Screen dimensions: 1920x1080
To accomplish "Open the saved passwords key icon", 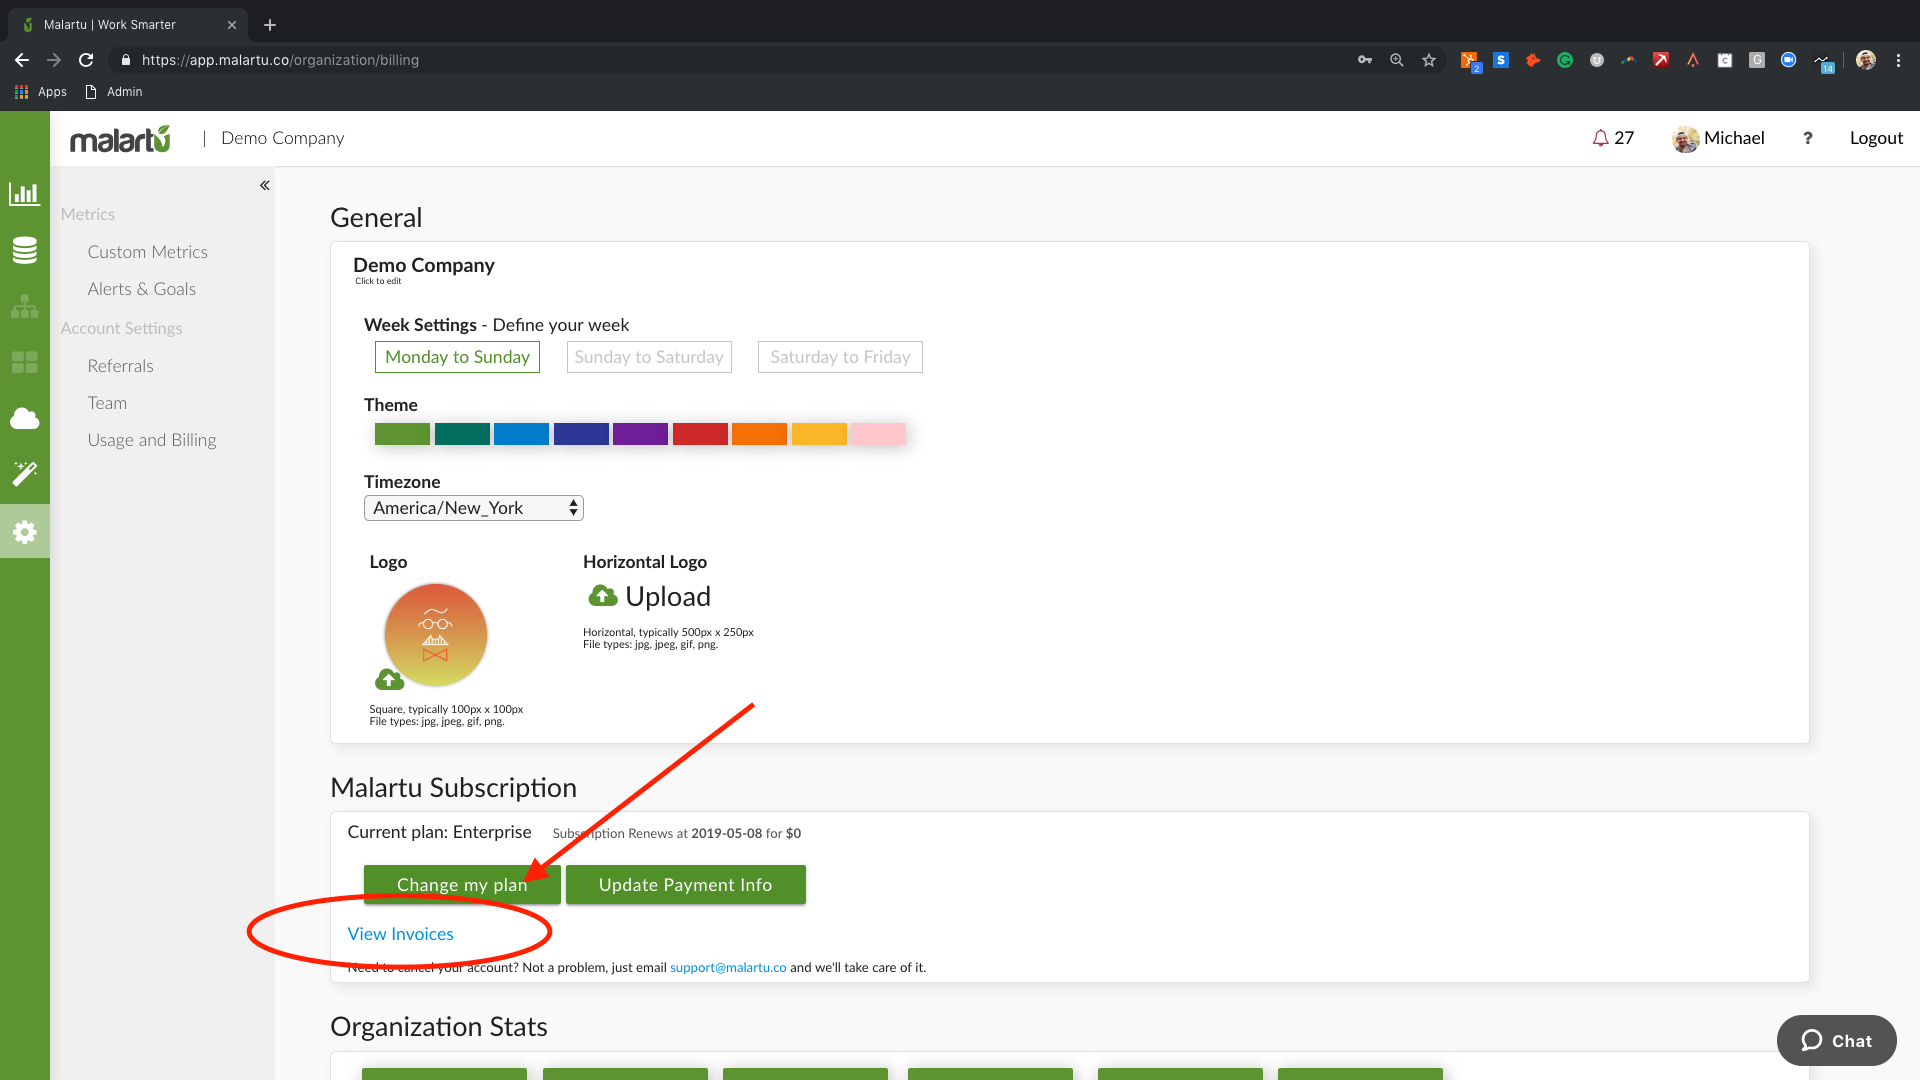I will [x=1365, y=60].
